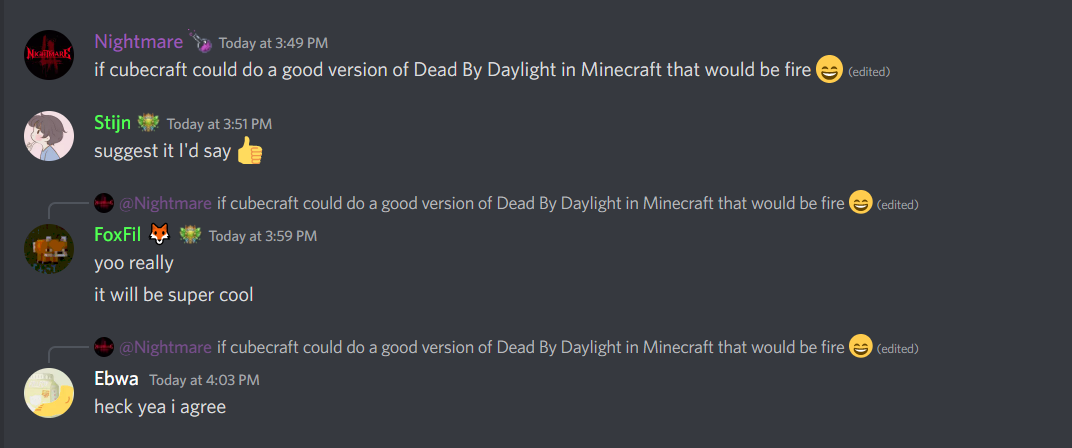Click the green role badge after FoxFil's fox emoji
This screenshot has height=448, width=1072.
190,235
